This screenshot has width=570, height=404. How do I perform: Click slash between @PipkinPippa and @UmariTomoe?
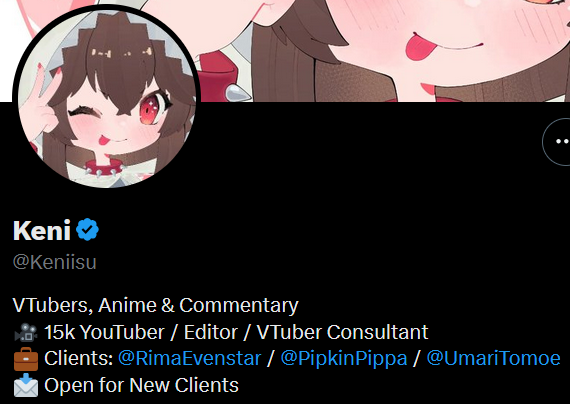(x=417, y=359)
